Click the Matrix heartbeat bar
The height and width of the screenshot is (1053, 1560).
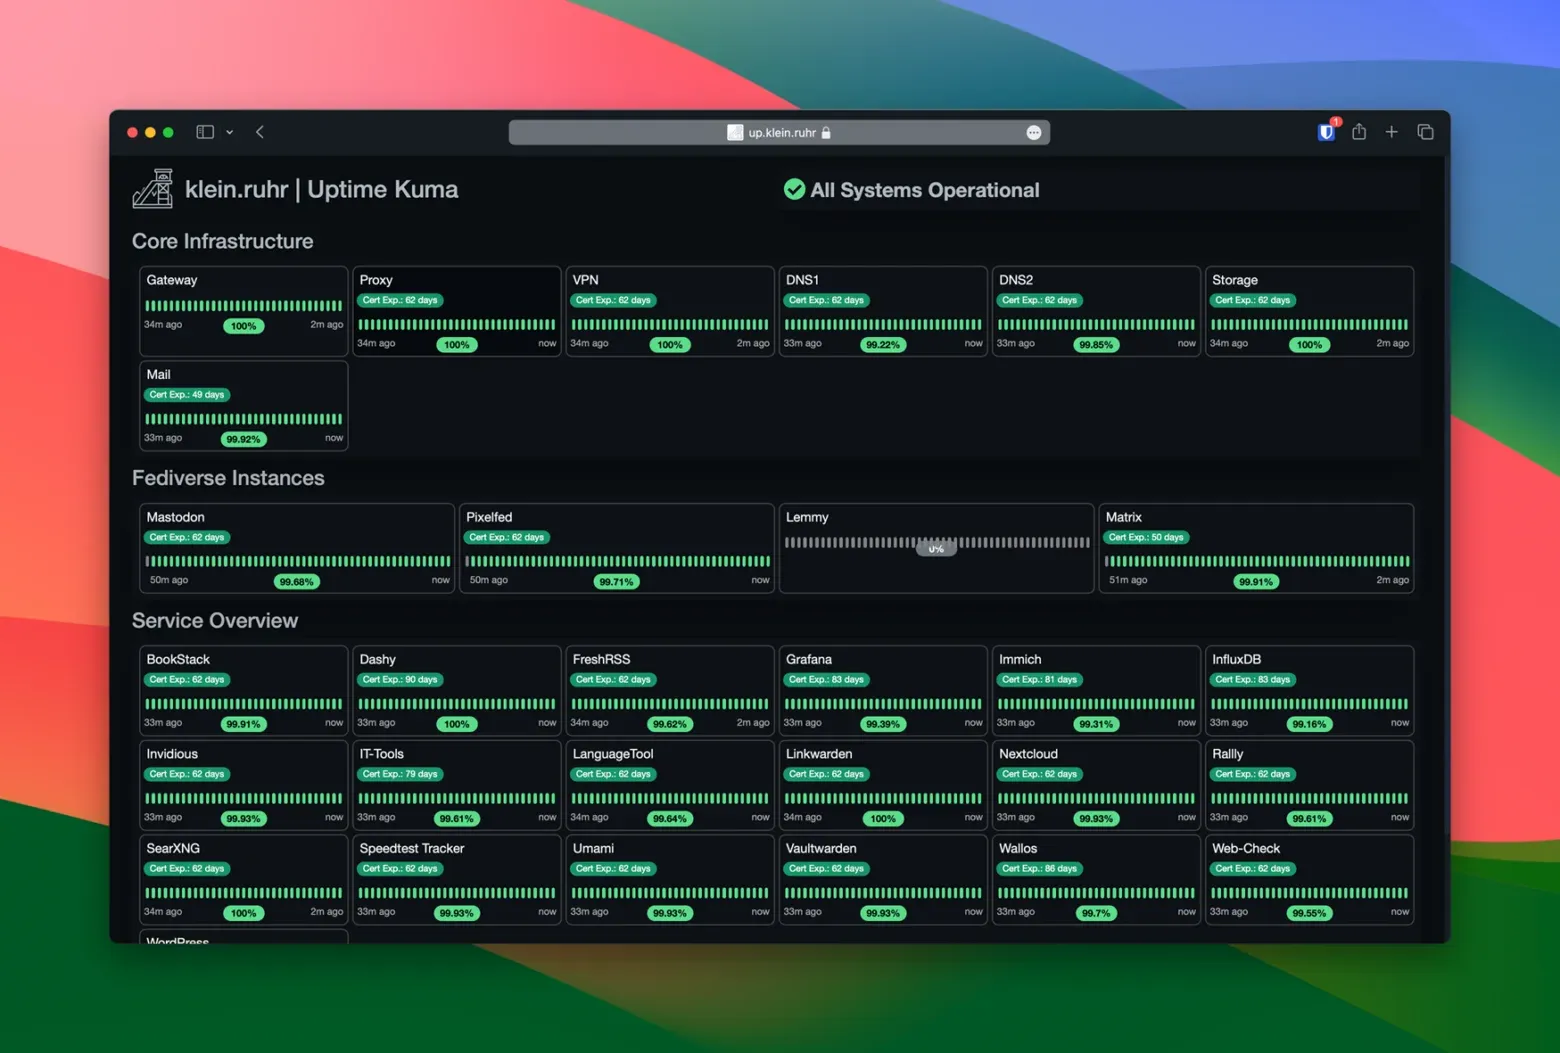(1257, 561)
